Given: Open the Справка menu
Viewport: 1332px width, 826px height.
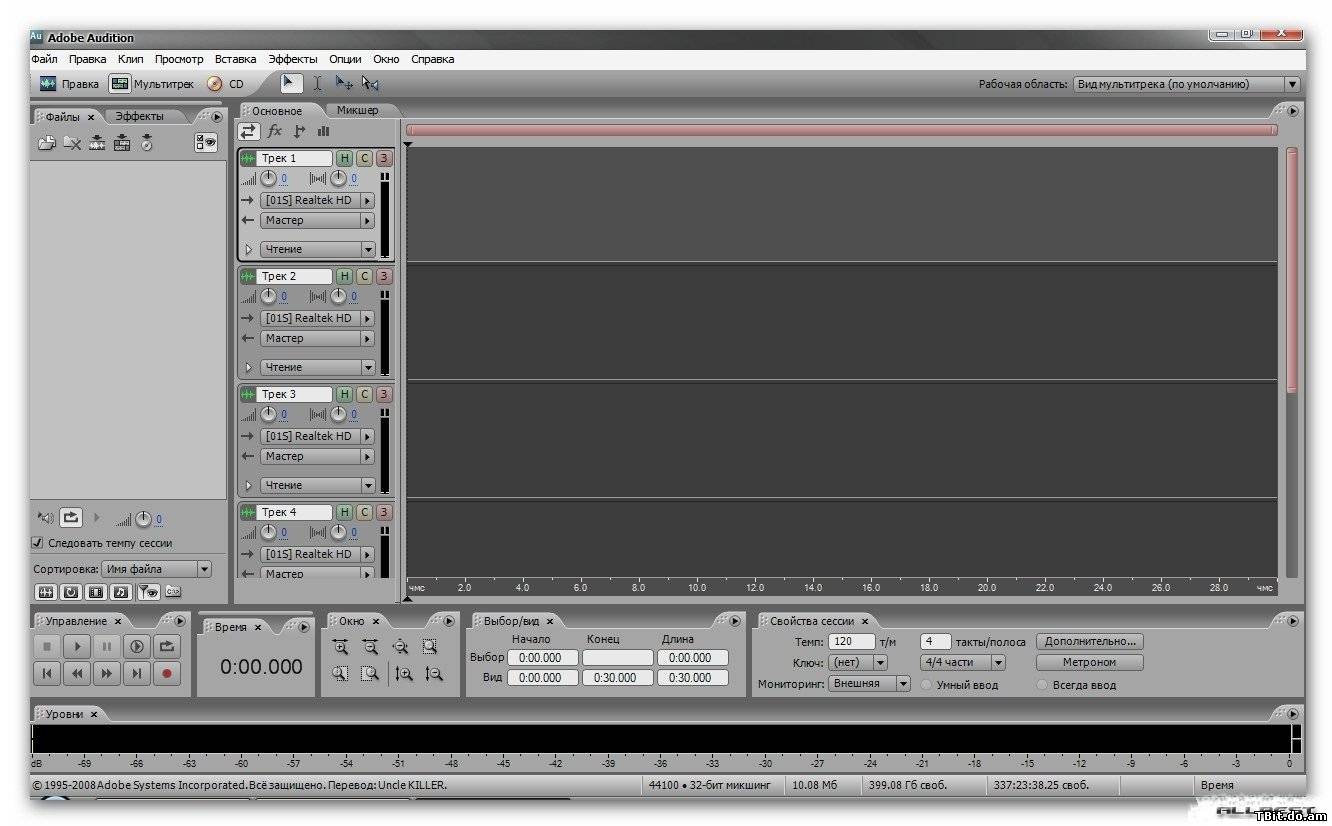Looking at the screenshot, I should (433, 59).
